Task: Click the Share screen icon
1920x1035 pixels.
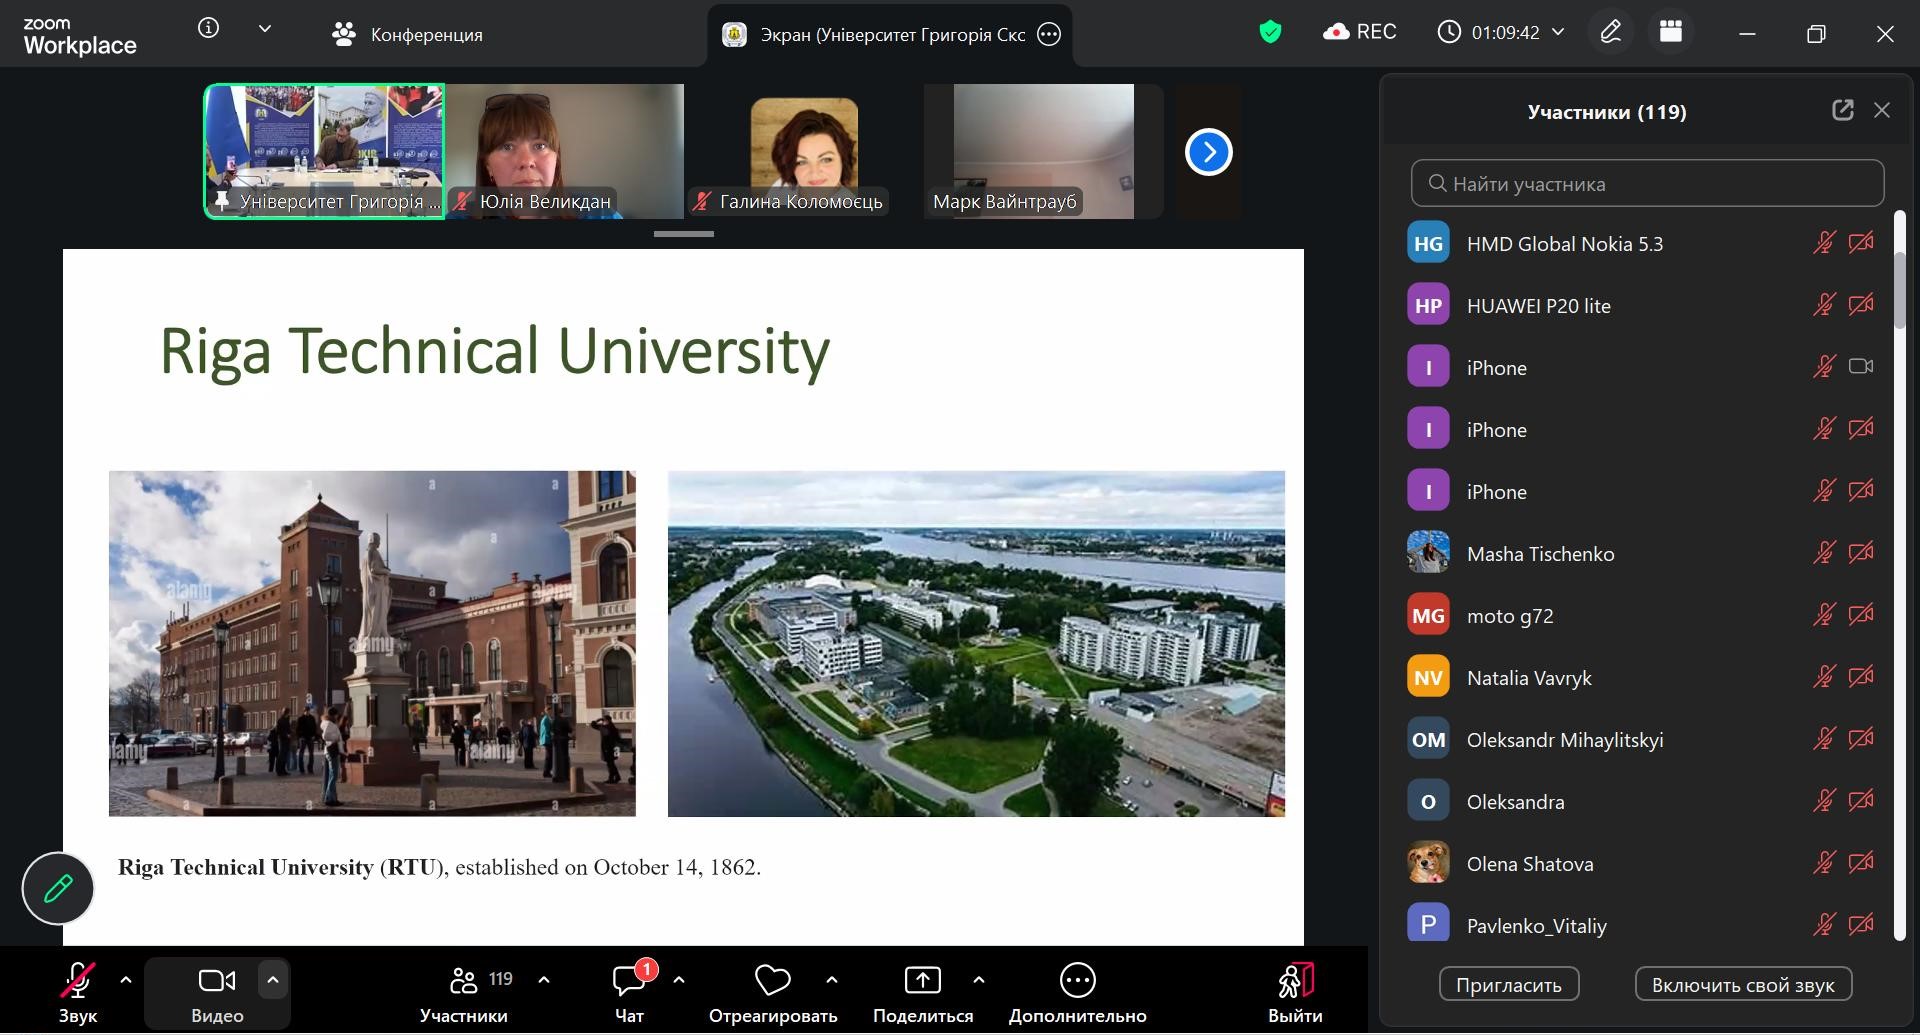Action: pos(922,982)
